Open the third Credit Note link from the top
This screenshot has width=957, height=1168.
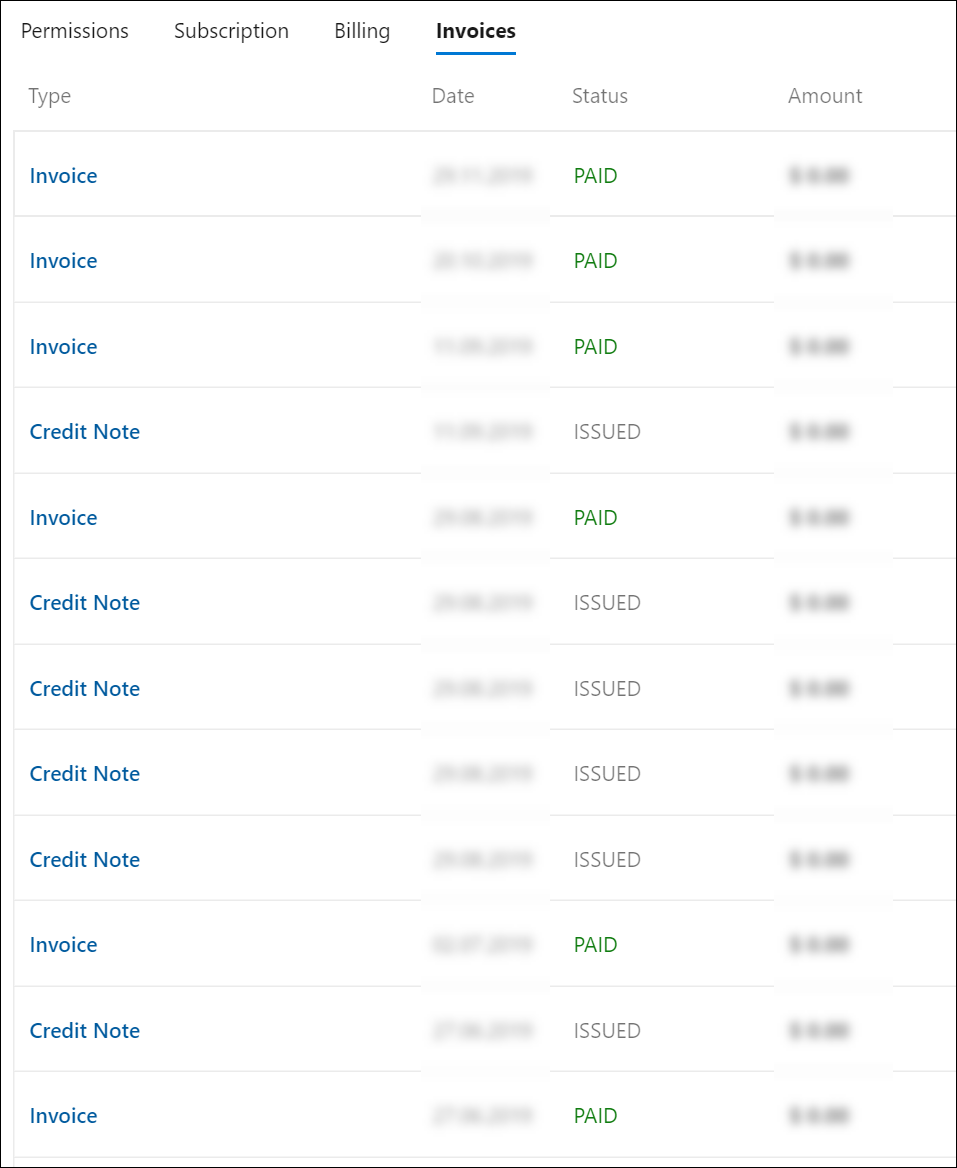tap(85, 688)
